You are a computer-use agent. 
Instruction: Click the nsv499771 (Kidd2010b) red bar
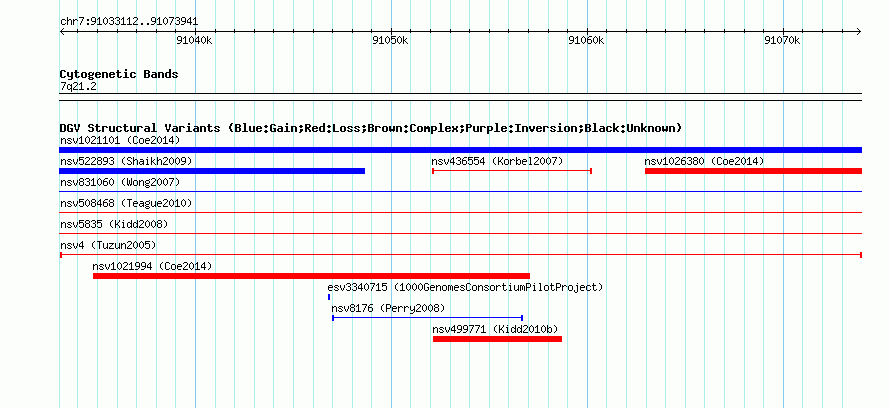tap(497, 339)
